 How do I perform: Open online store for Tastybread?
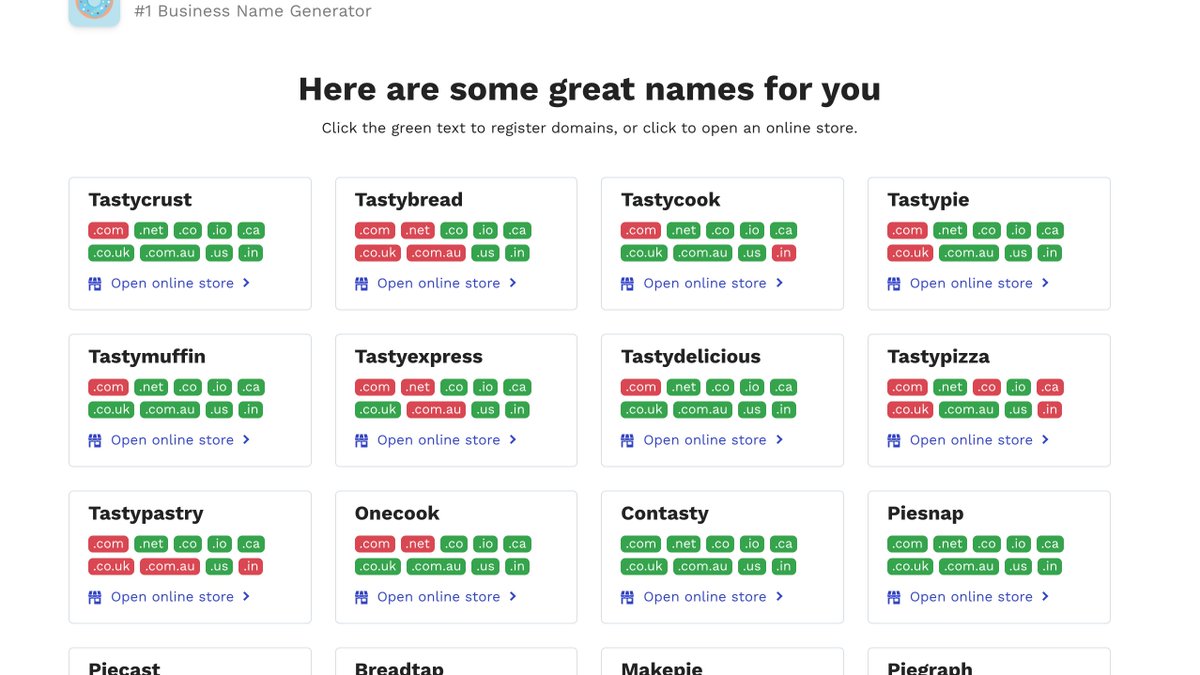click(x=436, y=283)
